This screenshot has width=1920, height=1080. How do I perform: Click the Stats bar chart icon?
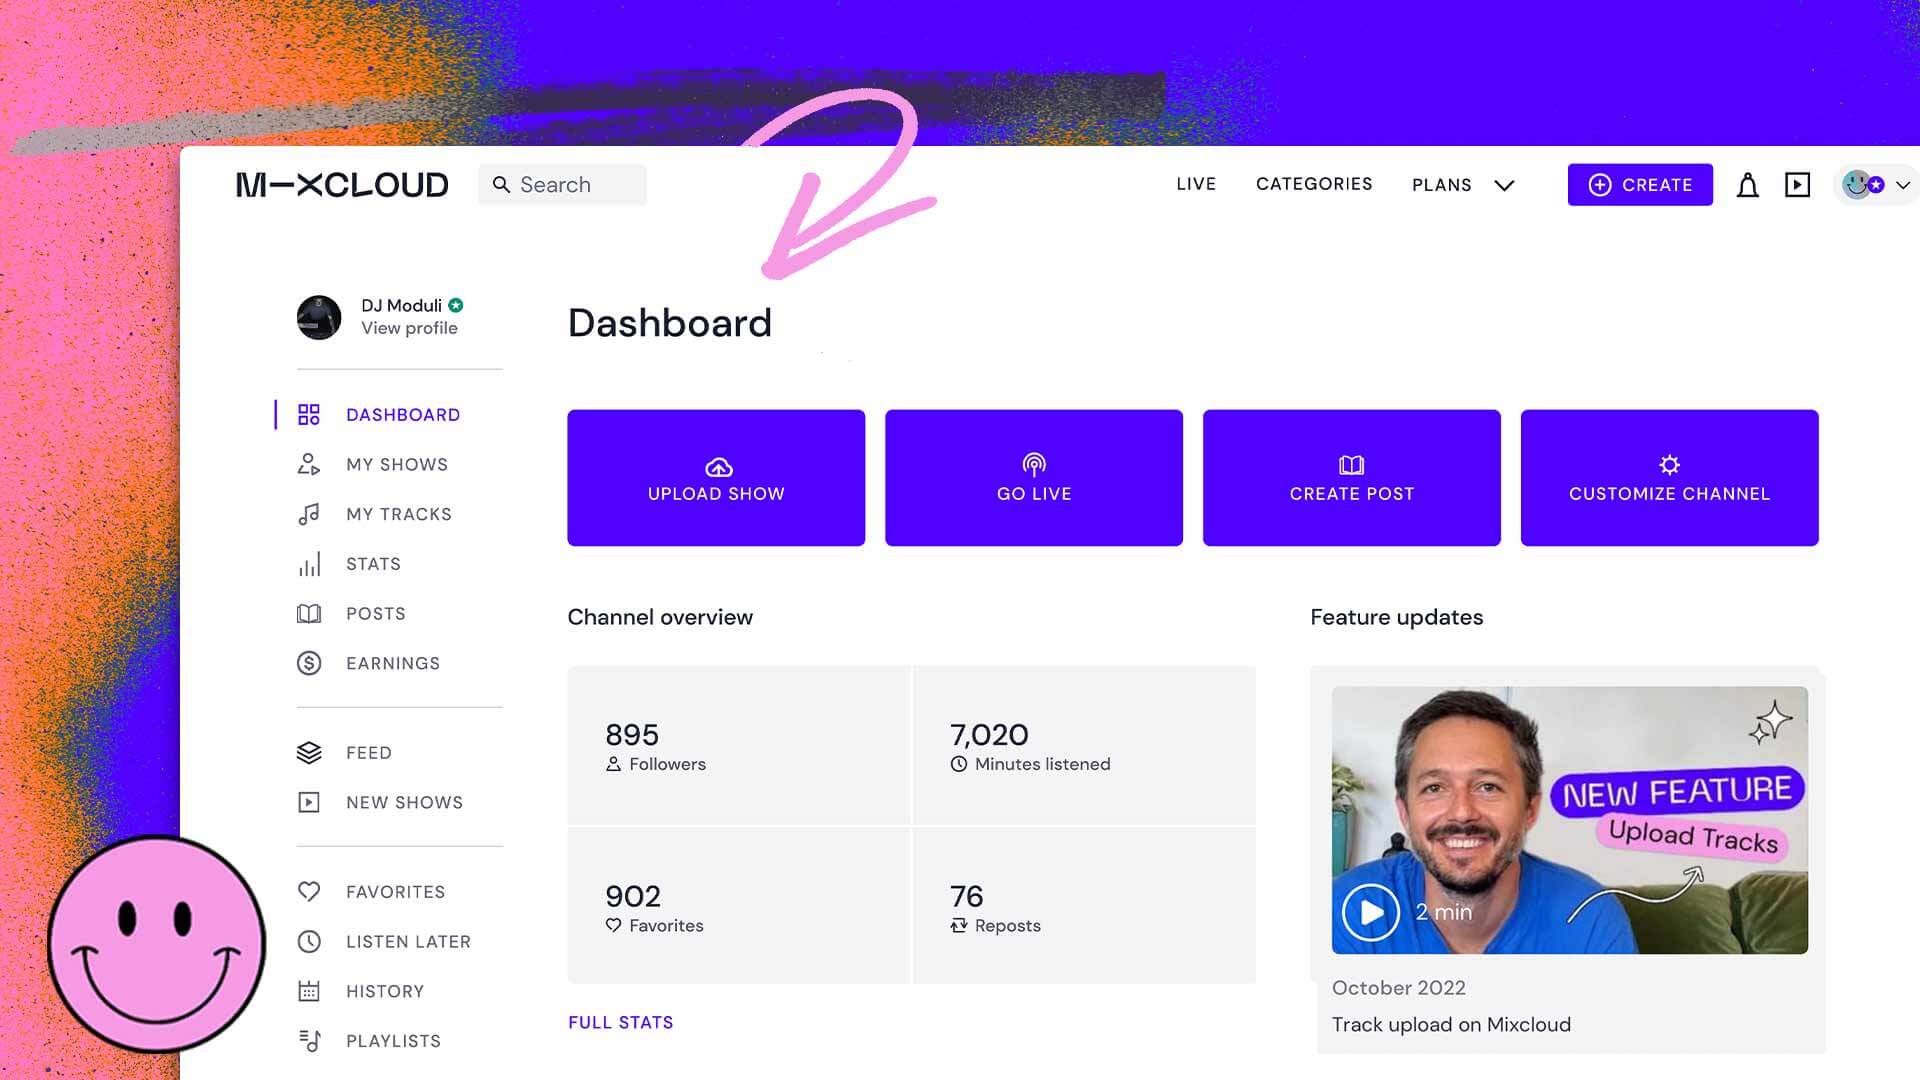coord(309,564)
